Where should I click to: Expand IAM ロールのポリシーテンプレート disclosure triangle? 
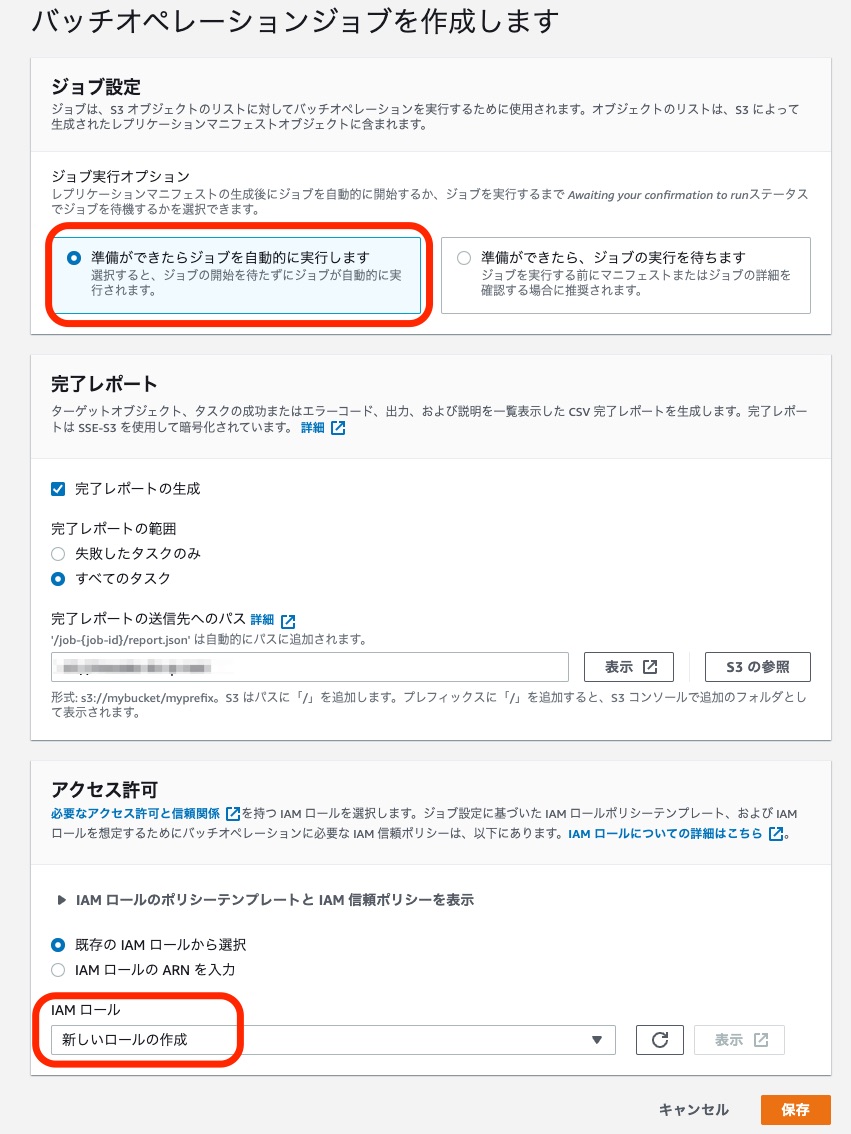pyautogui.click(x=61, y=900)
